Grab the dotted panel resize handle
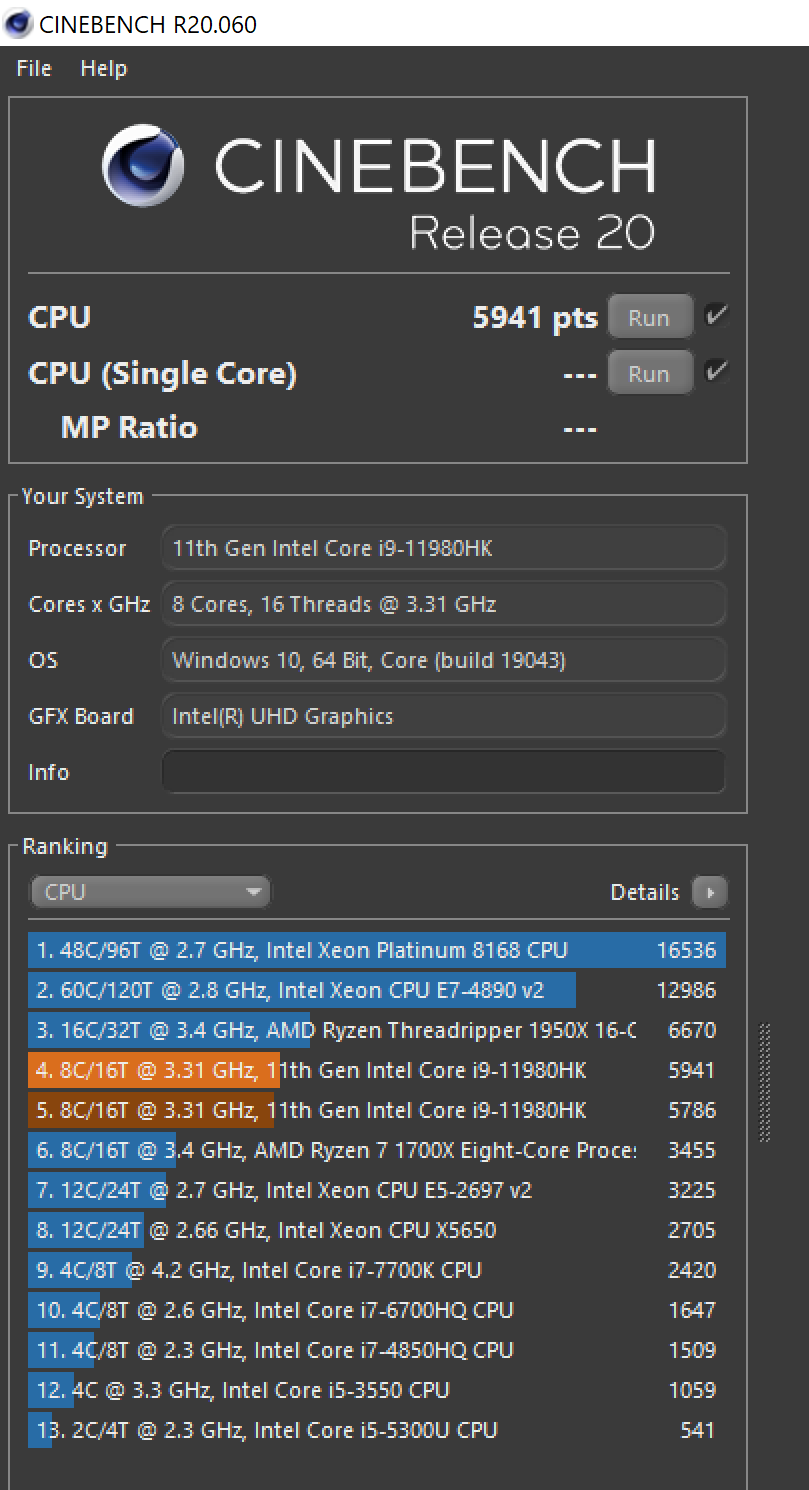This screenshot has height=1490, width=809. [766, 1082]
